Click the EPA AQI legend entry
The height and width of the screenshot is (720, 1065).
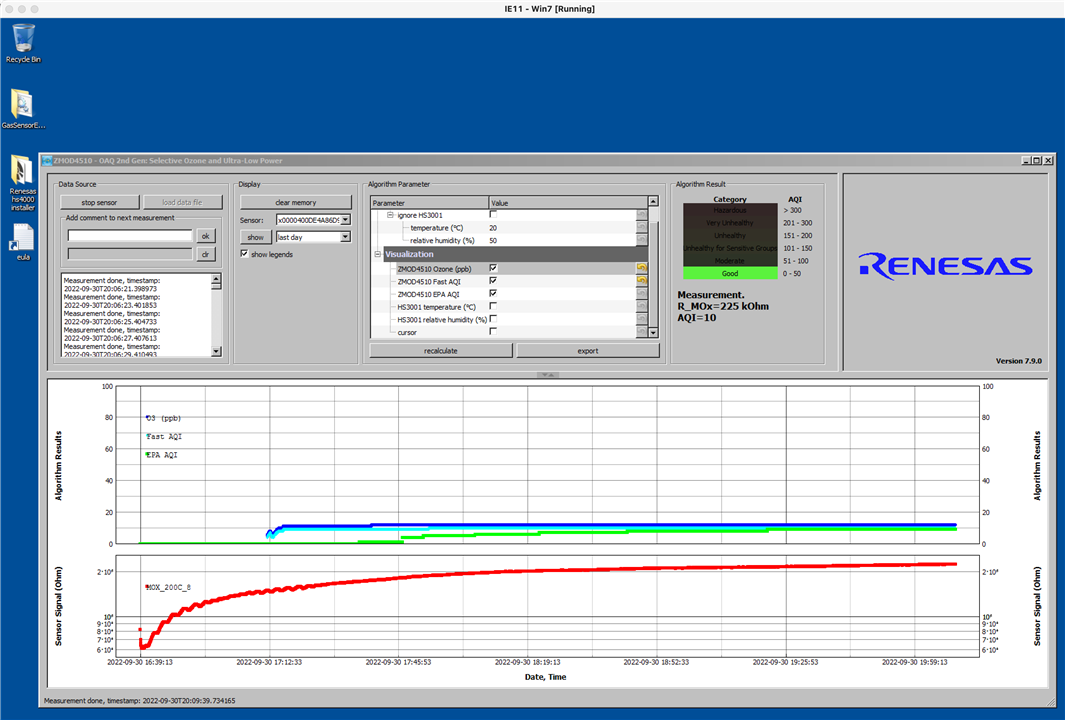(162, 454)
